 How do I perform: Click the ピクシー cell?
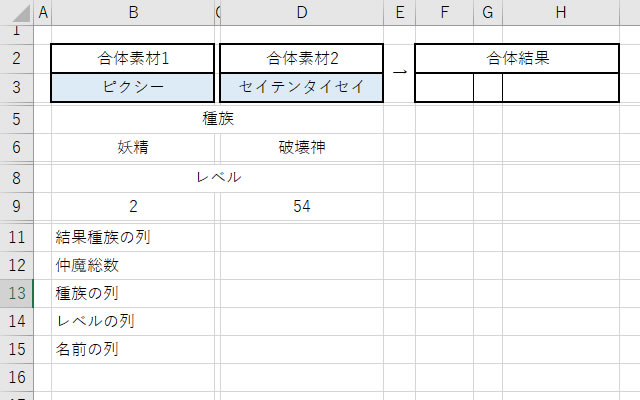coord(133,87)
